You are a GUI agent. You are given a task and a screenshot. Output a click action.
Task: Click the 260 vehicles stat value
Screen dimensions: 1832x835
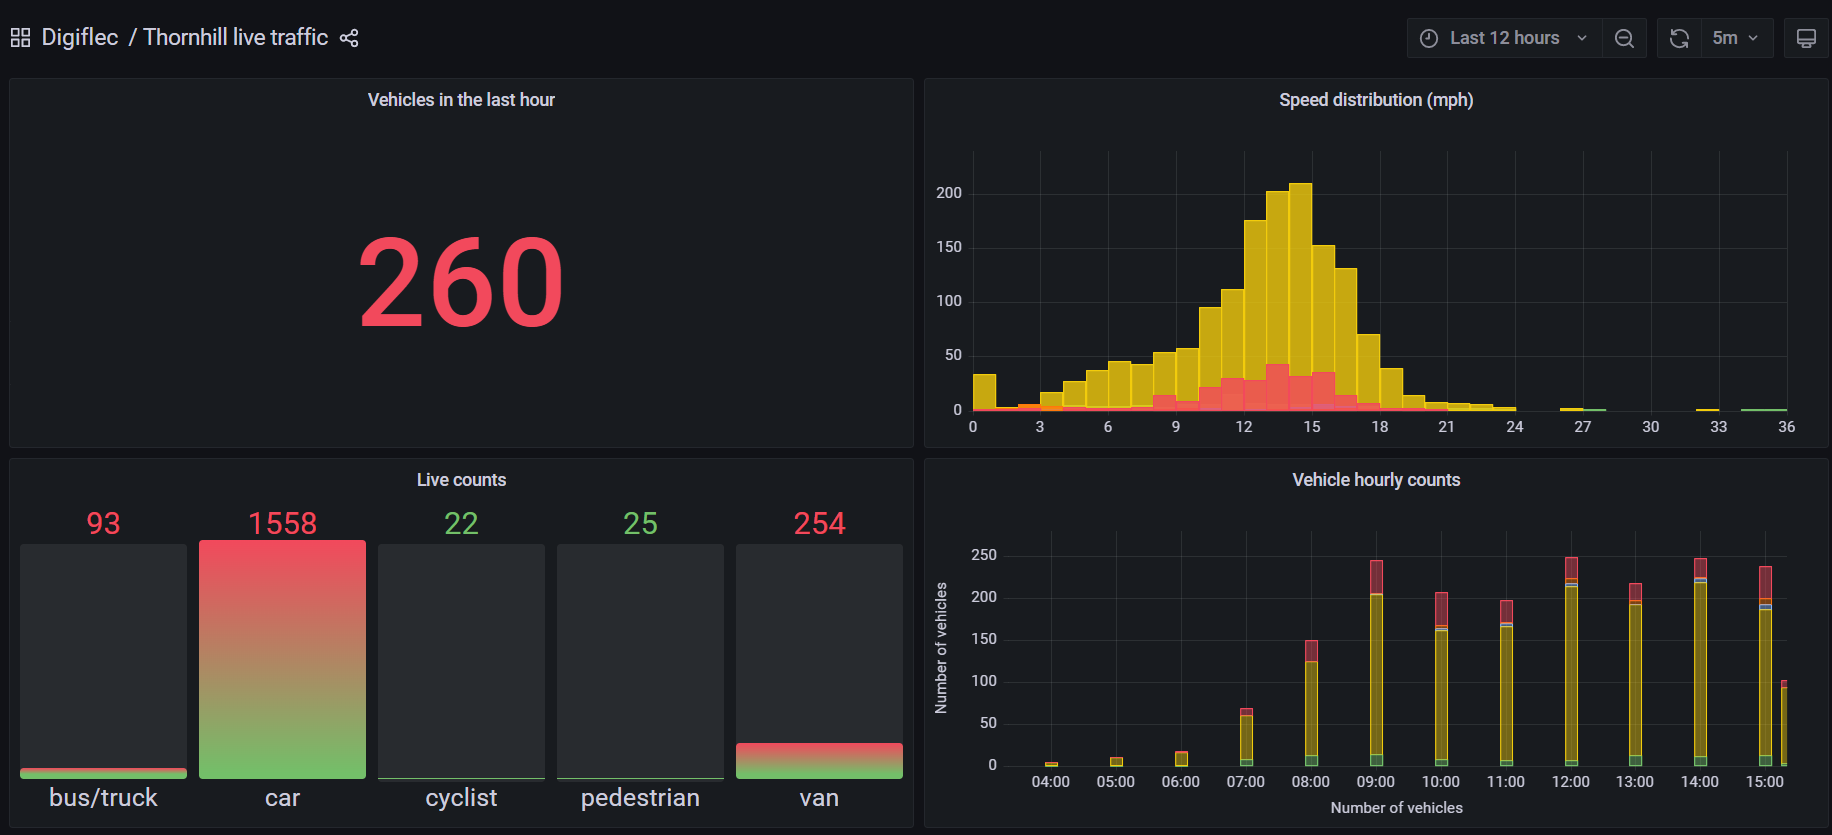(461, 283)
